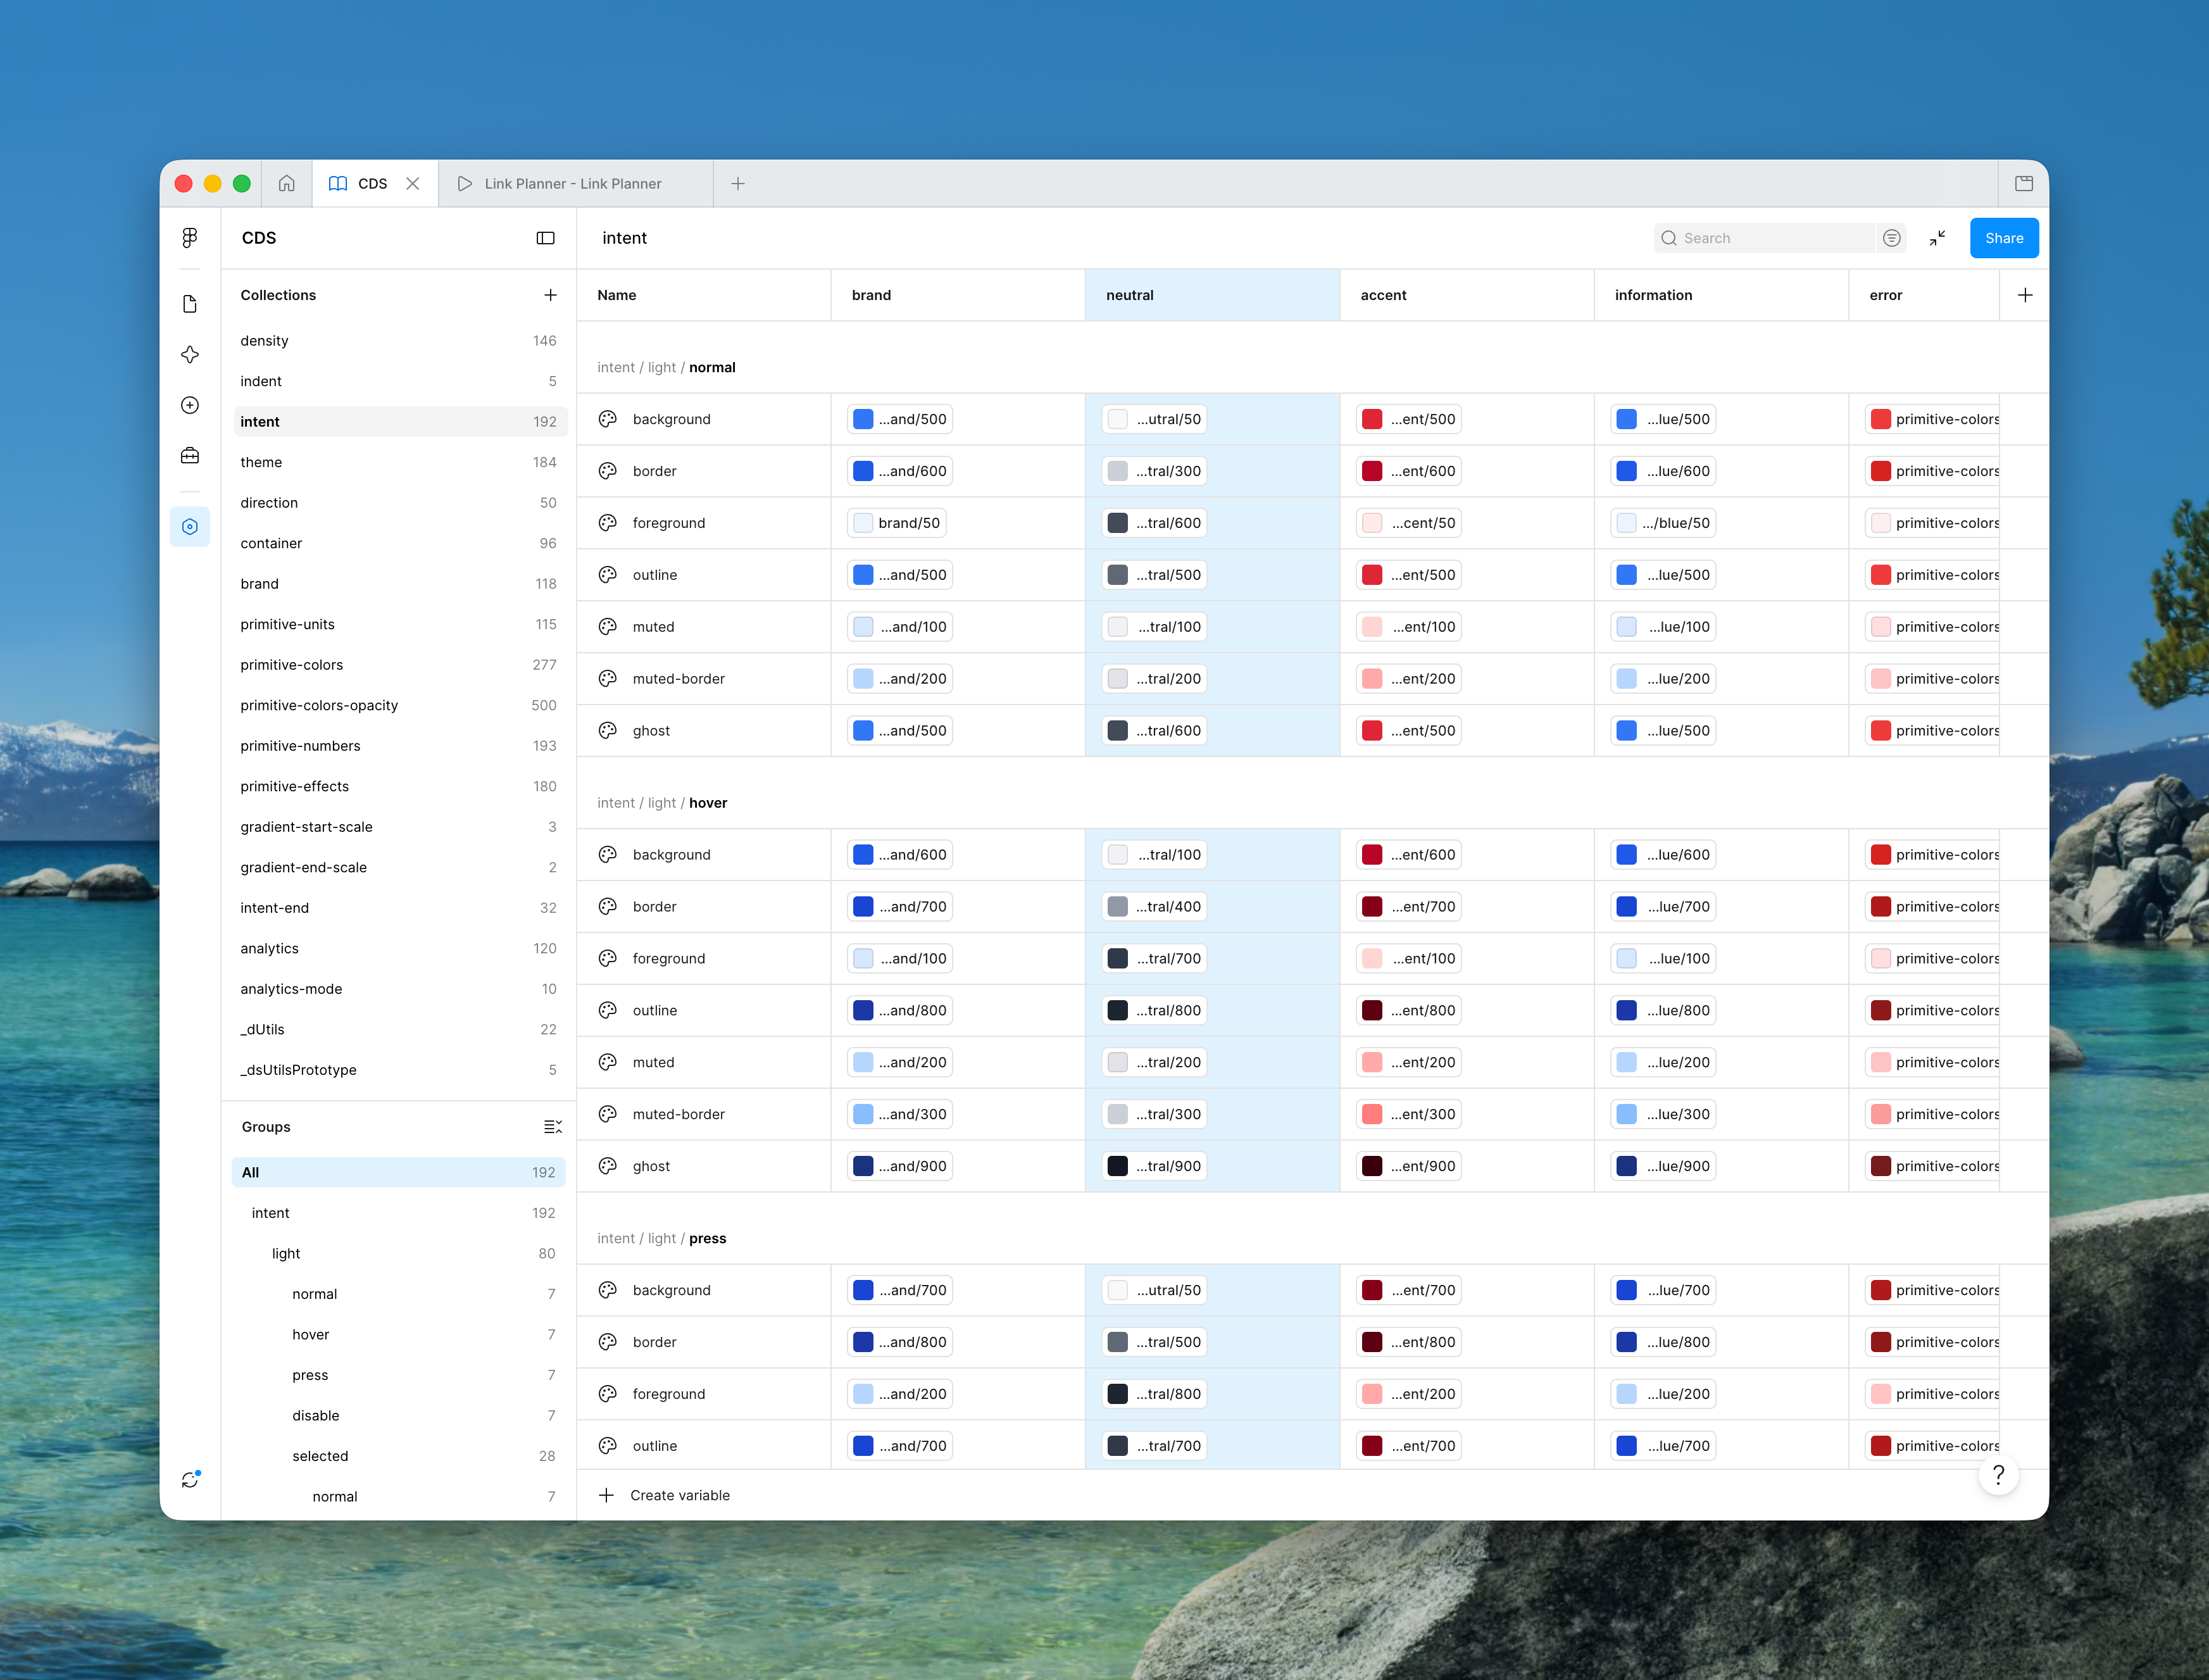Image resolution: width=2209 pixels, height=1680 pixels.
Task: Open the help question mark button
Action: pyautogui.click(x=1998, y=1475)
